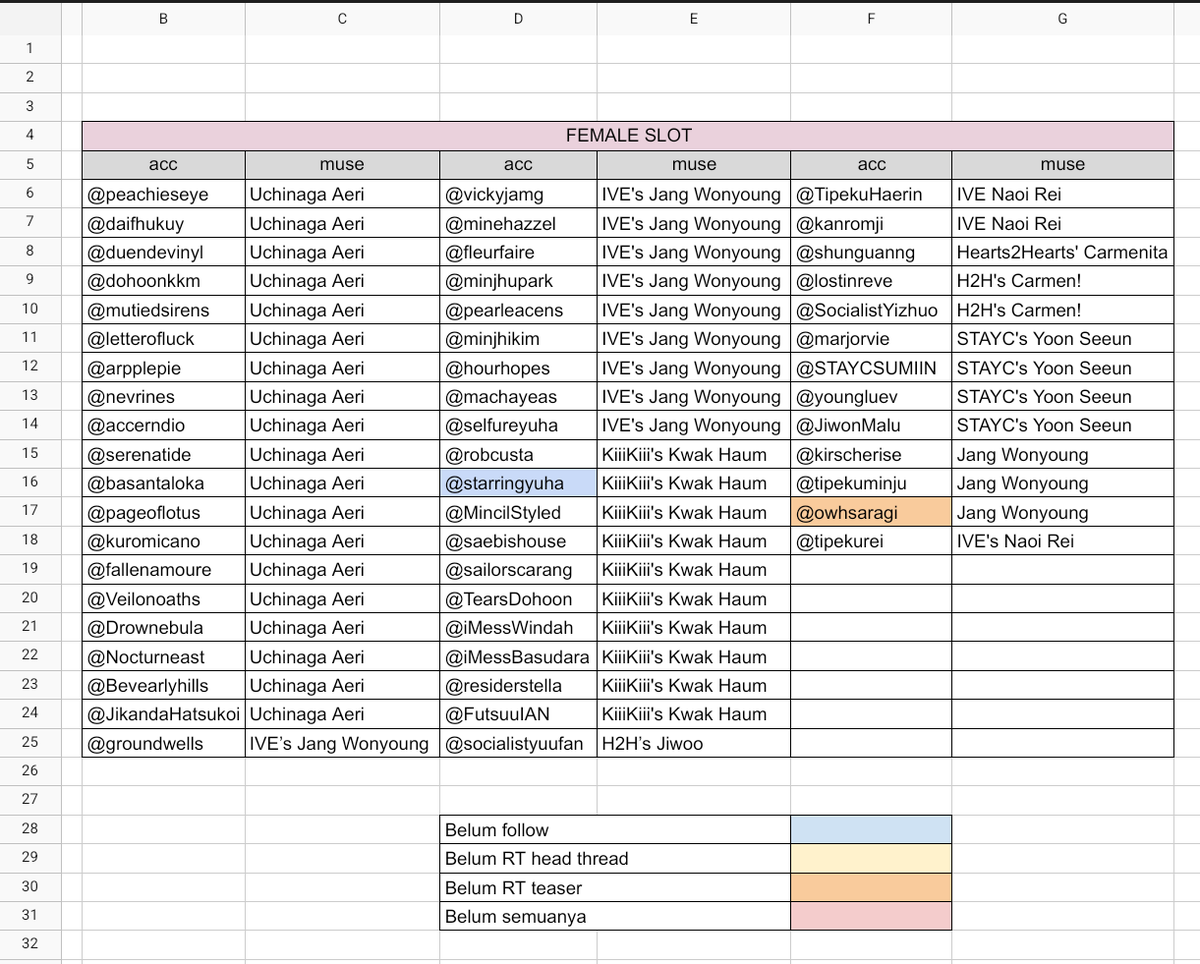Click Uchinaga Aeri beside @peachieseye
Screen dimensions: 1200x964
[x=342, y=194]
